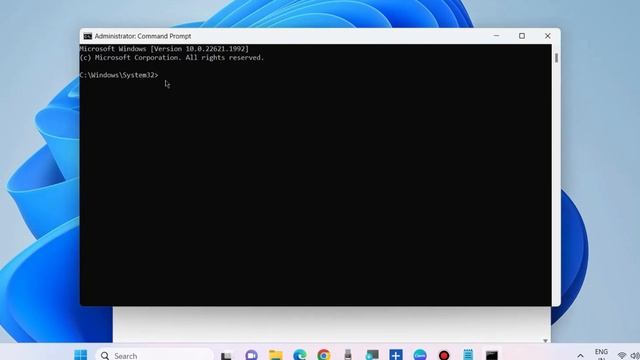Screen dimensions: 640x360
Task: Open the volume speaker tray icon
Action: tap(635, 356)
